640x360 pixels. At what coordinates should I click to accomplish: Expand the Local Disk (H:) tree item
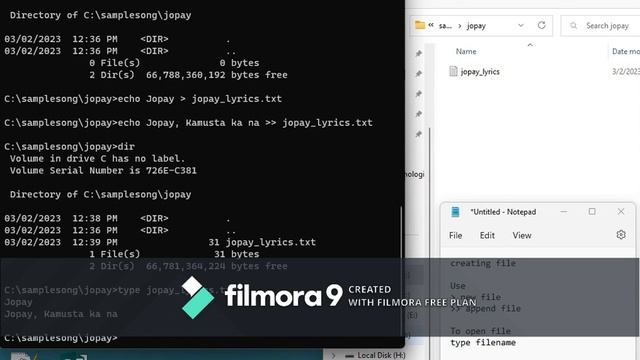(x=333, y=356)
